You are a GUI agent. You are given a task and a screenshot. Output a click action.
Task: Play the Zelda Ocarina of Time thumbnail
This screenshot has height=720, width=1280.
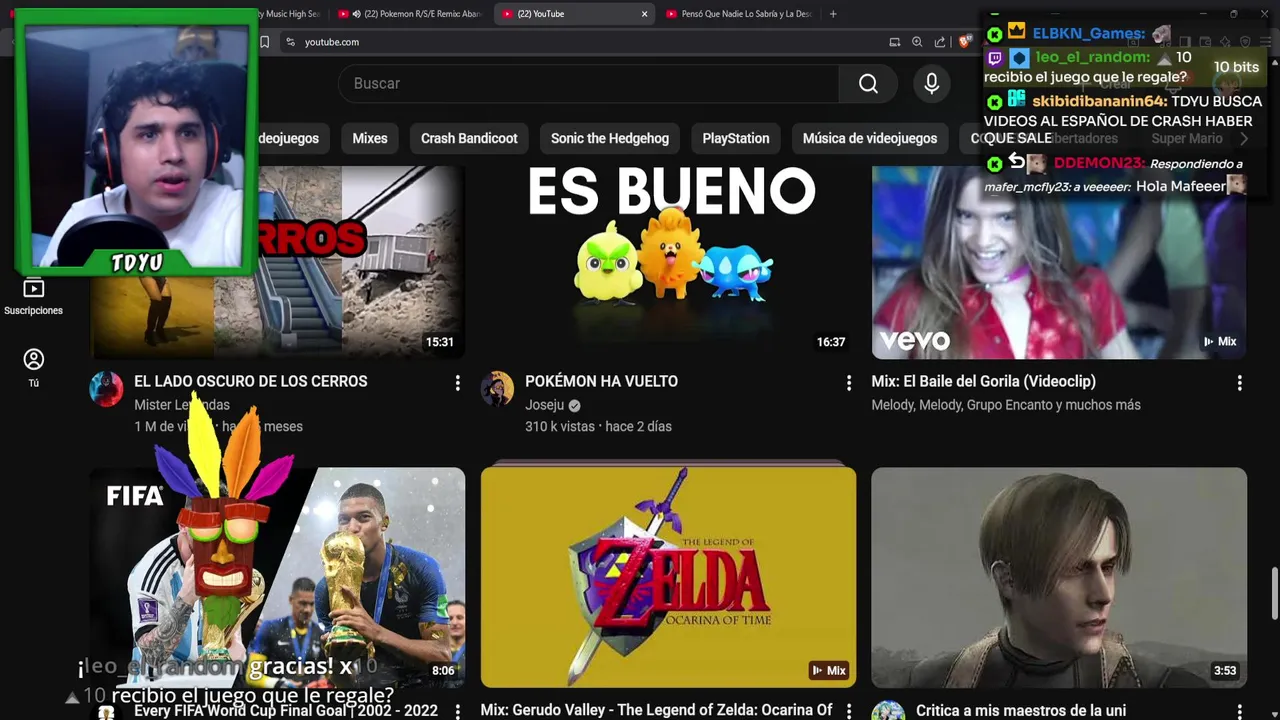pyautogui.click(x=668, y=577)
